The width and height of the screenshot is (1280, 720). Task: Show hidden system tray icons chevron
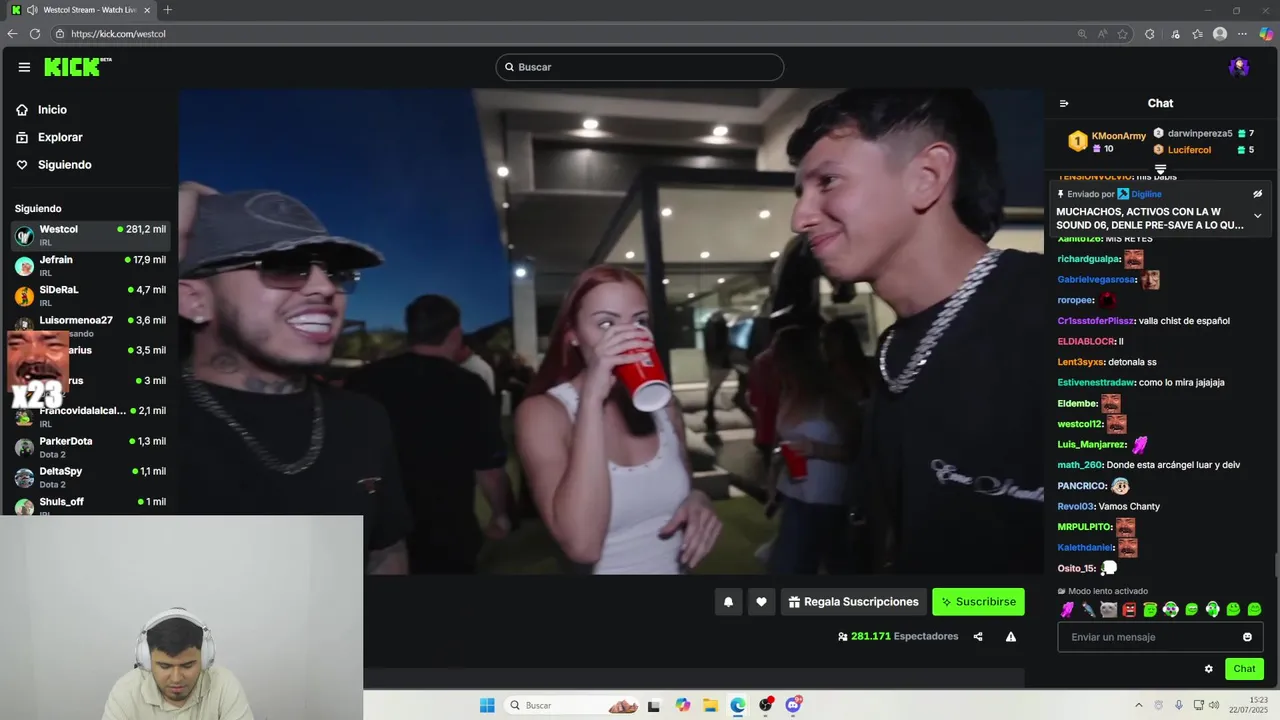pos(1139,705)
